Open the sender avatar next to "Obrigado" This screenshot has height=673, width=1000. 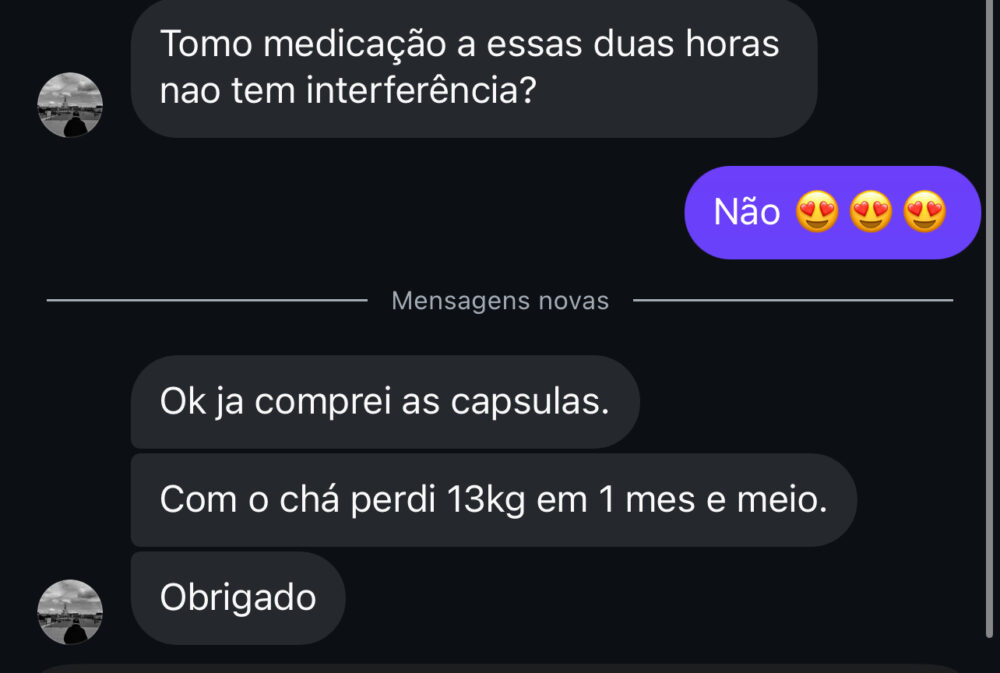point(70,611)
